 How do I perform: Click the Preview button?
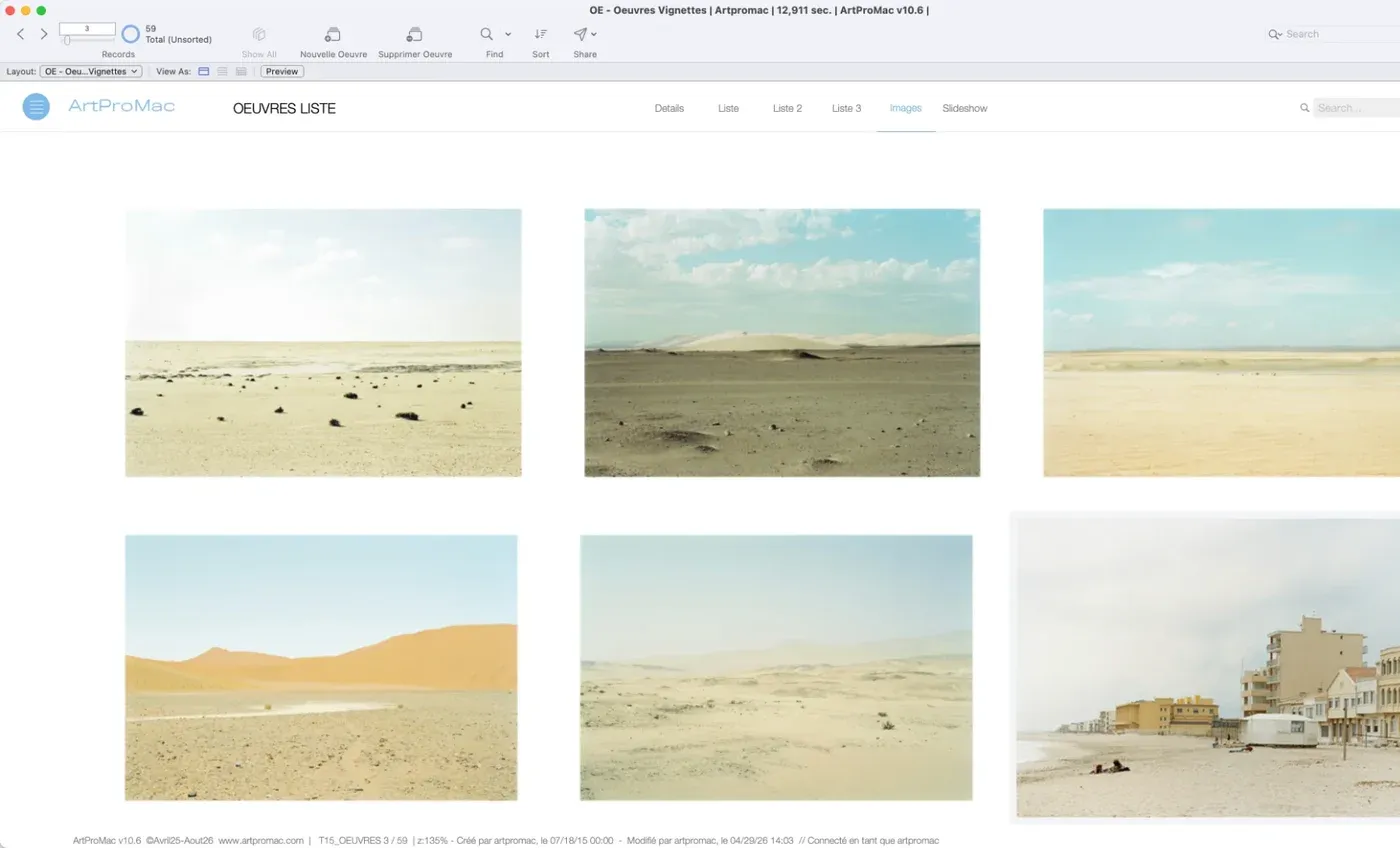pos(282,71)
